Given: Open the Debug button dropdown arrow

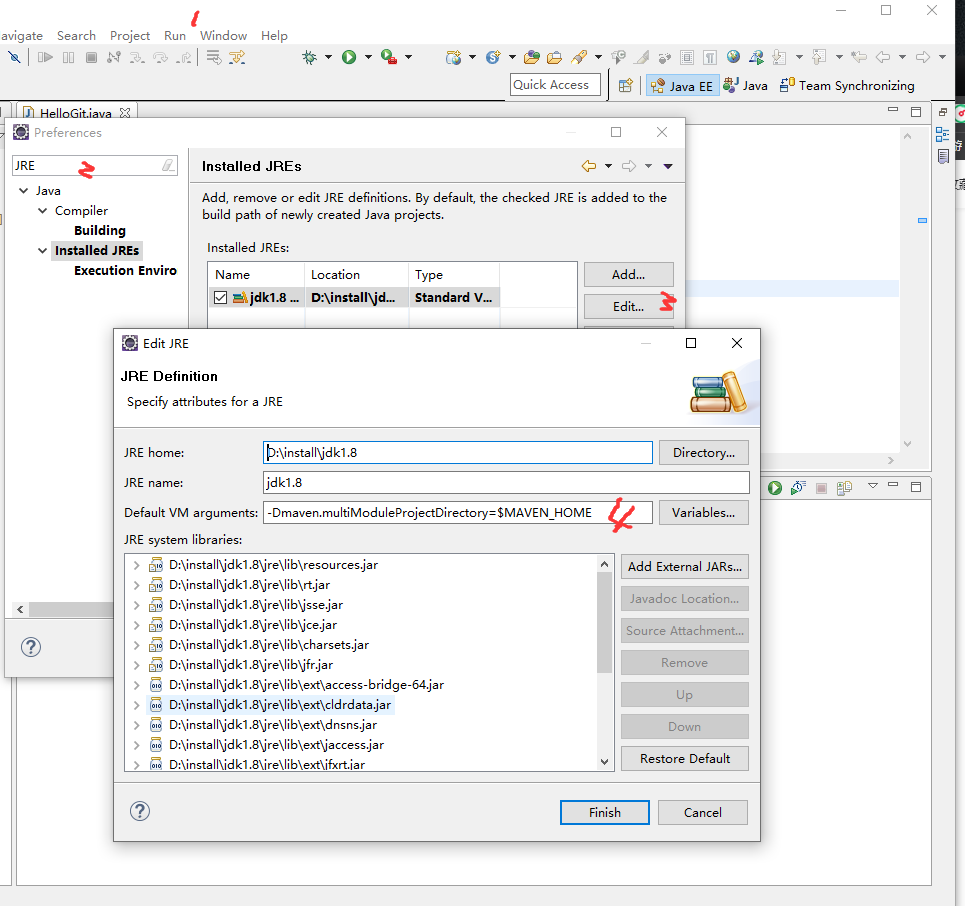Looking at the screenshot, I should coord(328,57).
